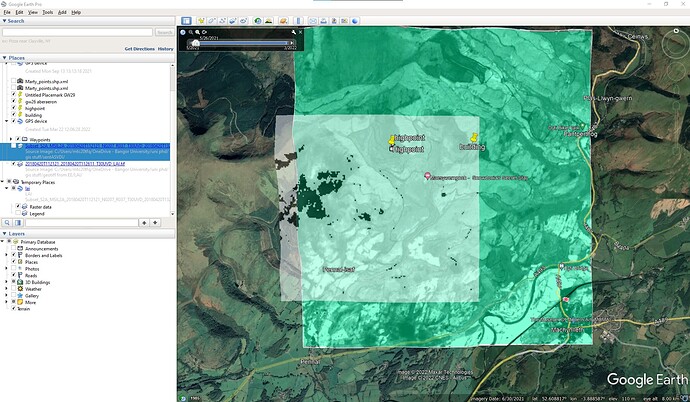Click the History link

165,49
